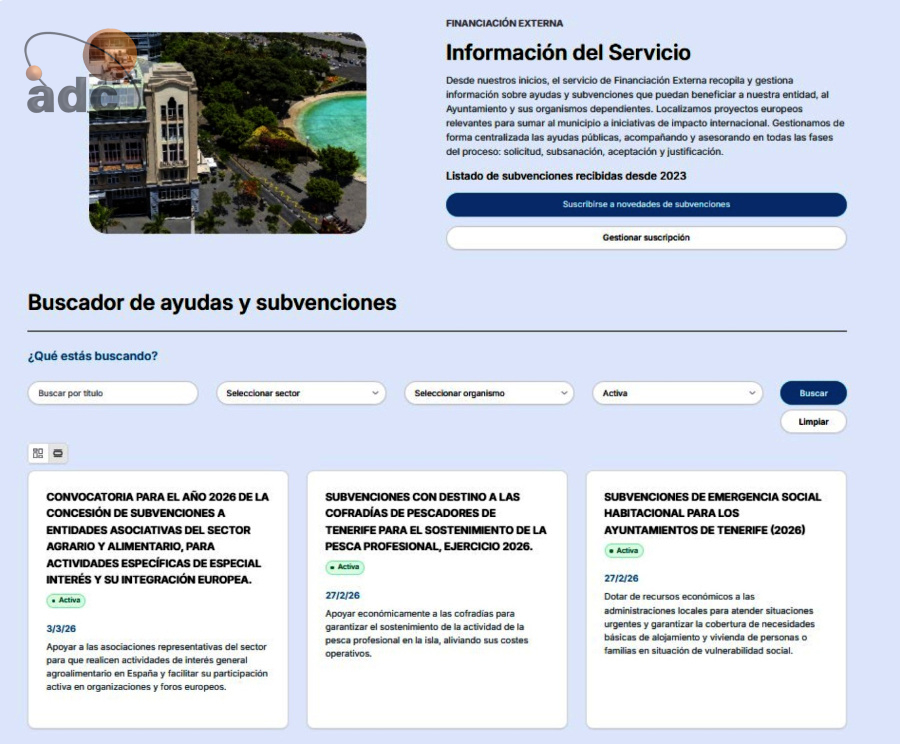Viewport: 900px width, 744px height.
Task: Click the "Gestionar suscripción" button
Action: coord(646,238)
